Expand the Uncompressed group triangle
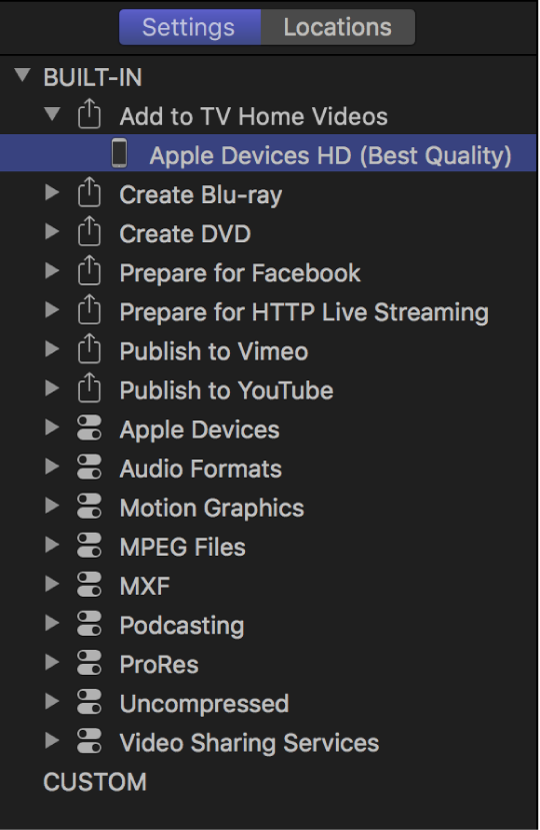Screen dimensions: 540x830 pyautogui.click(x=52, y=701)
